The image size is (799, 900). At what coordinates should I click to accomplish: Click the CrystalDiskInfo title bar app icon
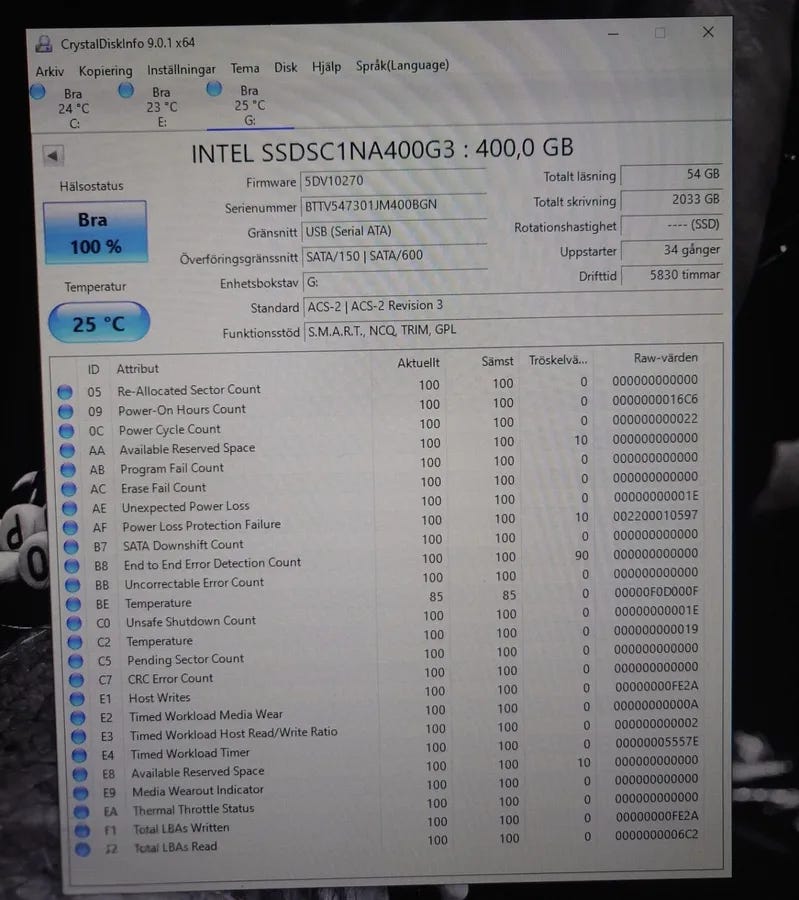(44, 44)
